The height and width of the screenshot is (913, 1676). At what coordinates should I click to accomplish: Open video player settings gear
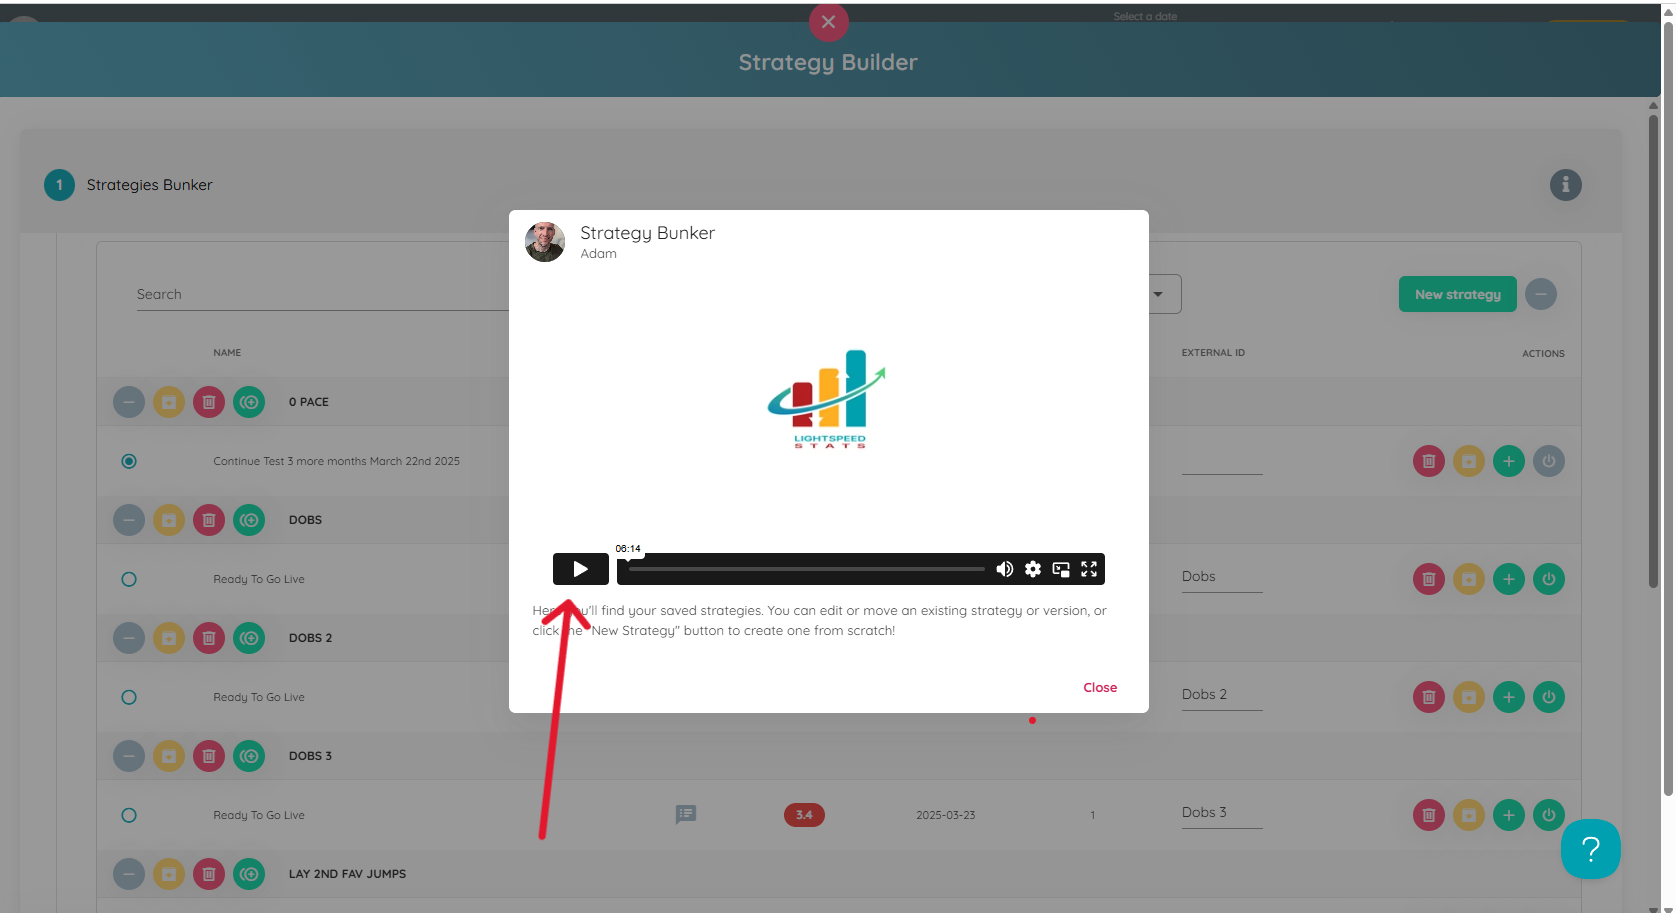point(1033,569)
